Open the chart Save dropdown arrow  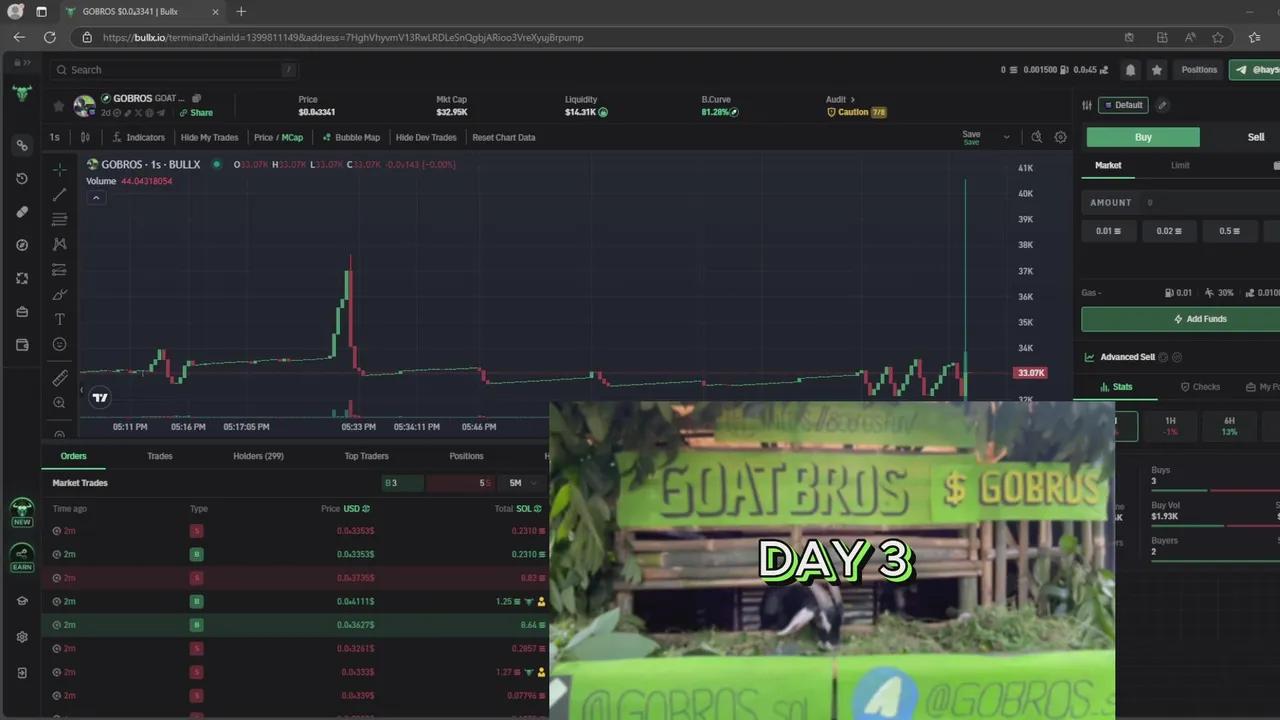tap(1007, 137)
